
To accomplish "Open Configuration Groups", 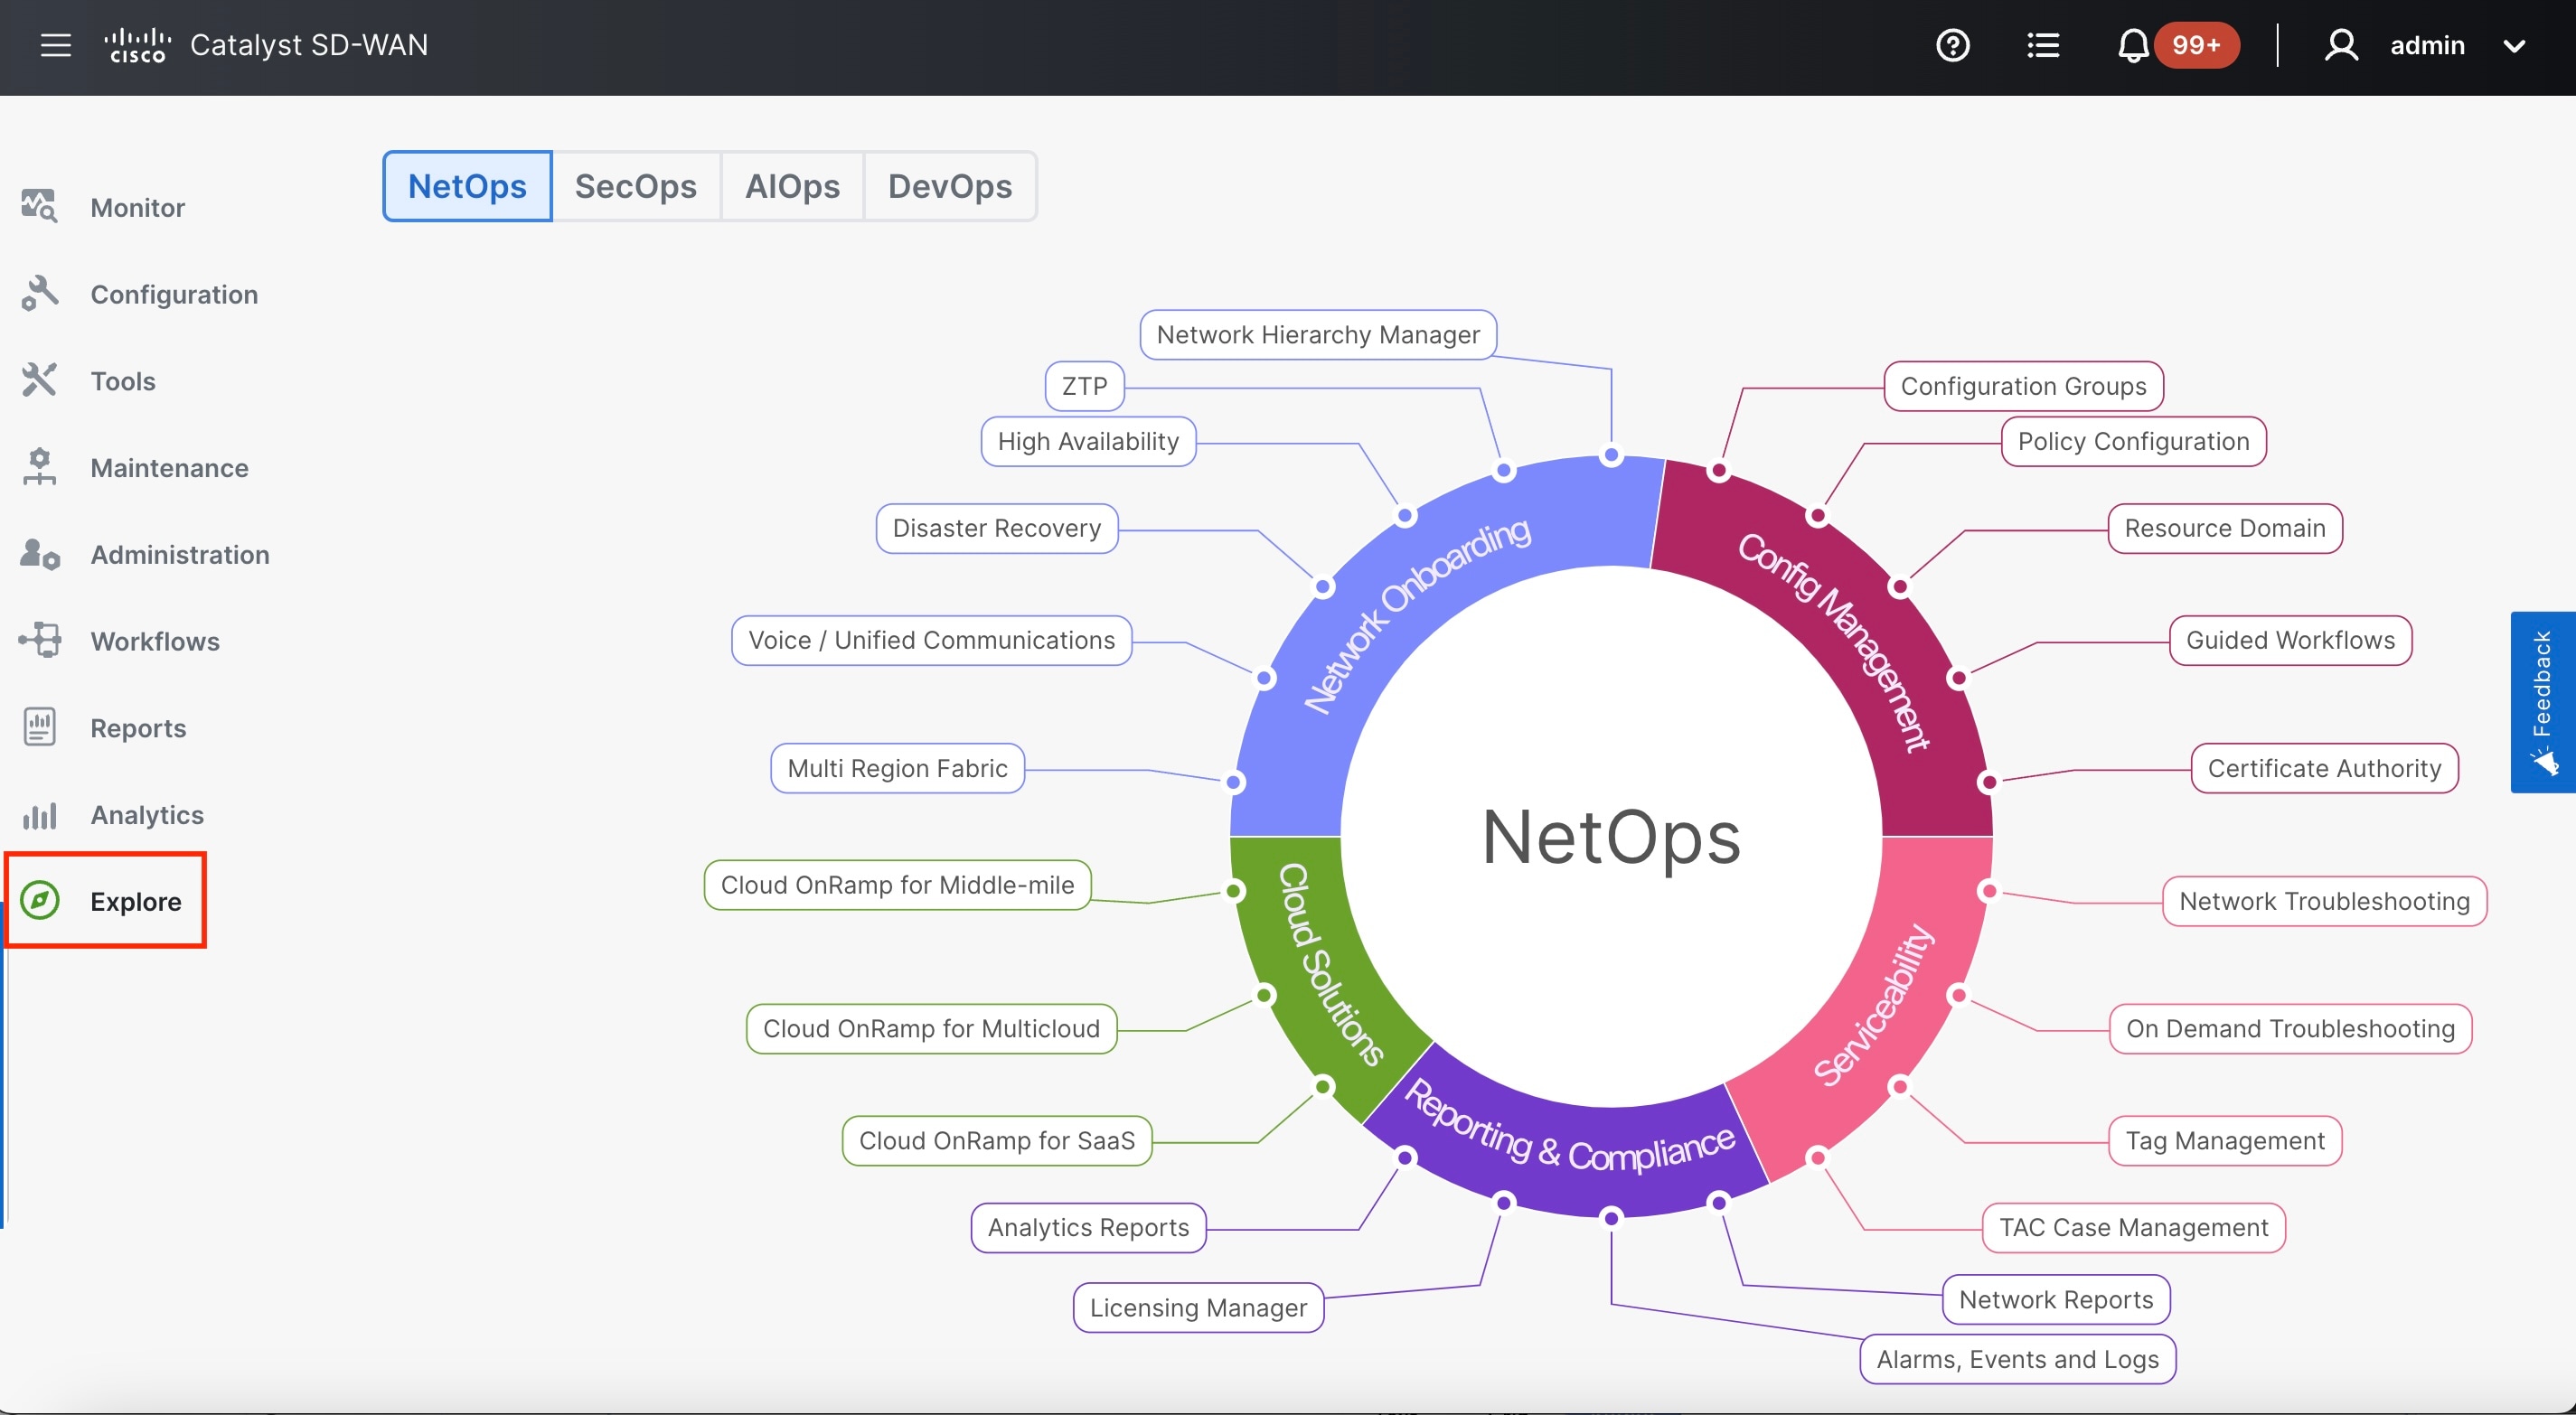I will tap(2023, 386).
